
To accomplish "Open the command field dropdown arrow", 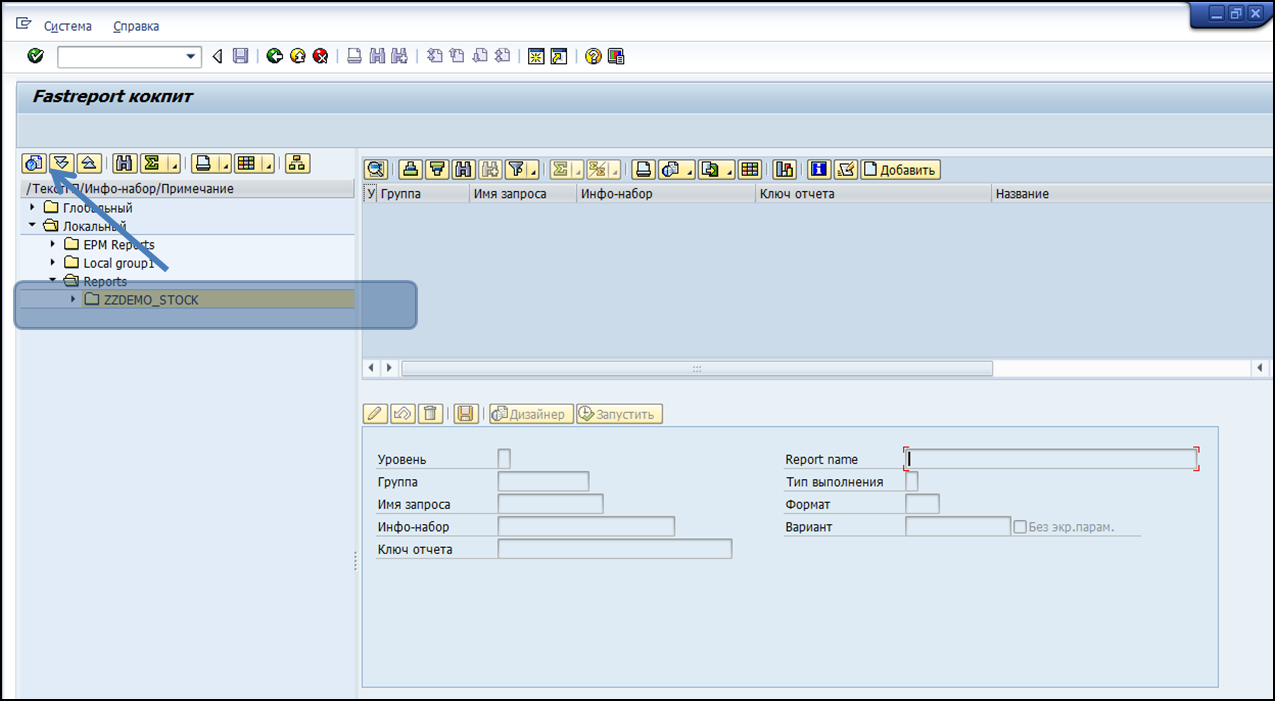I will coord(192,57).
